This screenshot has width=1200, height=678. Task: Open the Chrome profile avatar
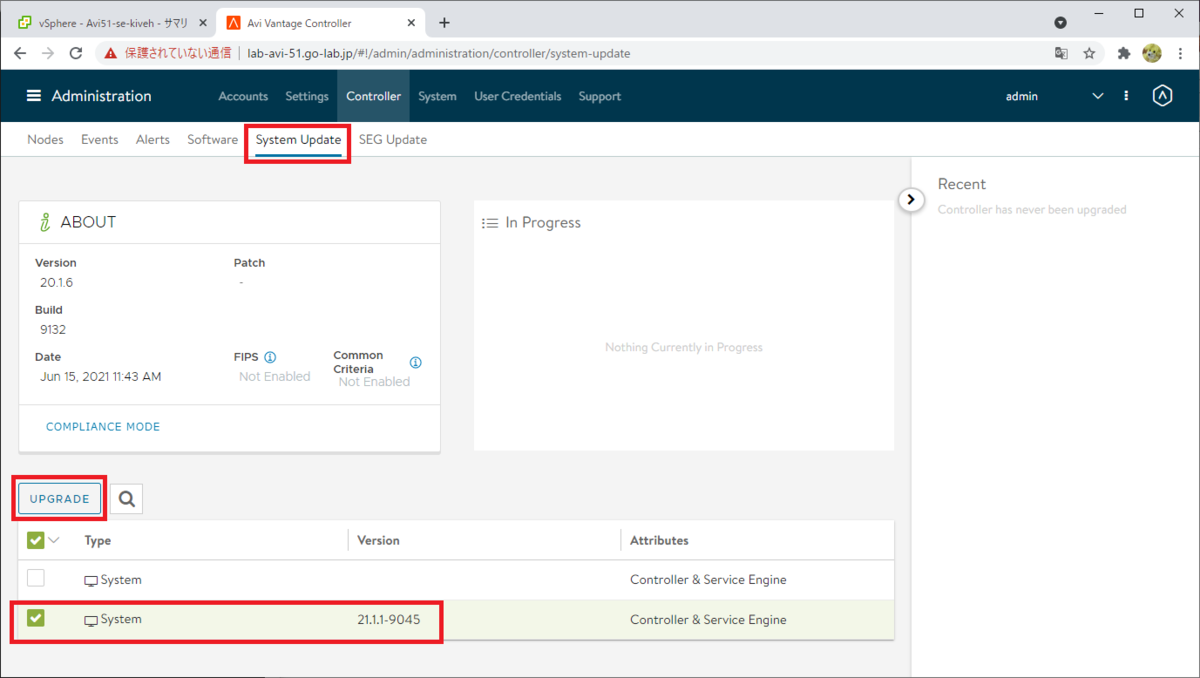(x=1152, y=53)
